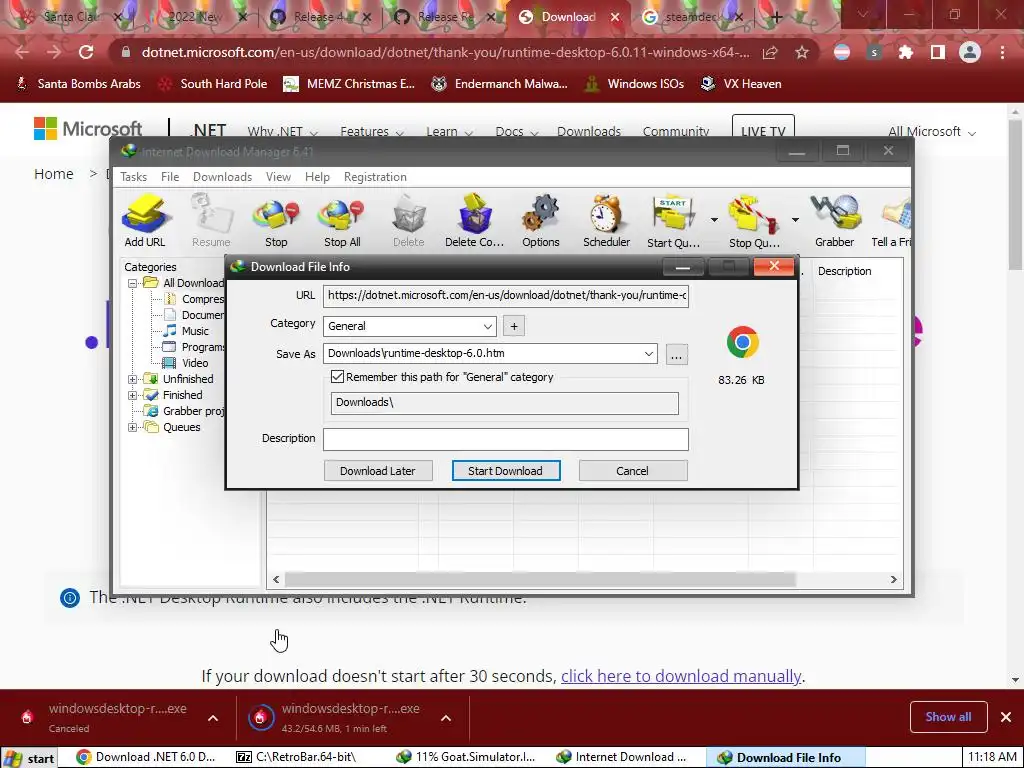This screenshot has height=768, width=1024.
Task: Click the browse ellipsis button for Save As
Action: click(677, 355)
